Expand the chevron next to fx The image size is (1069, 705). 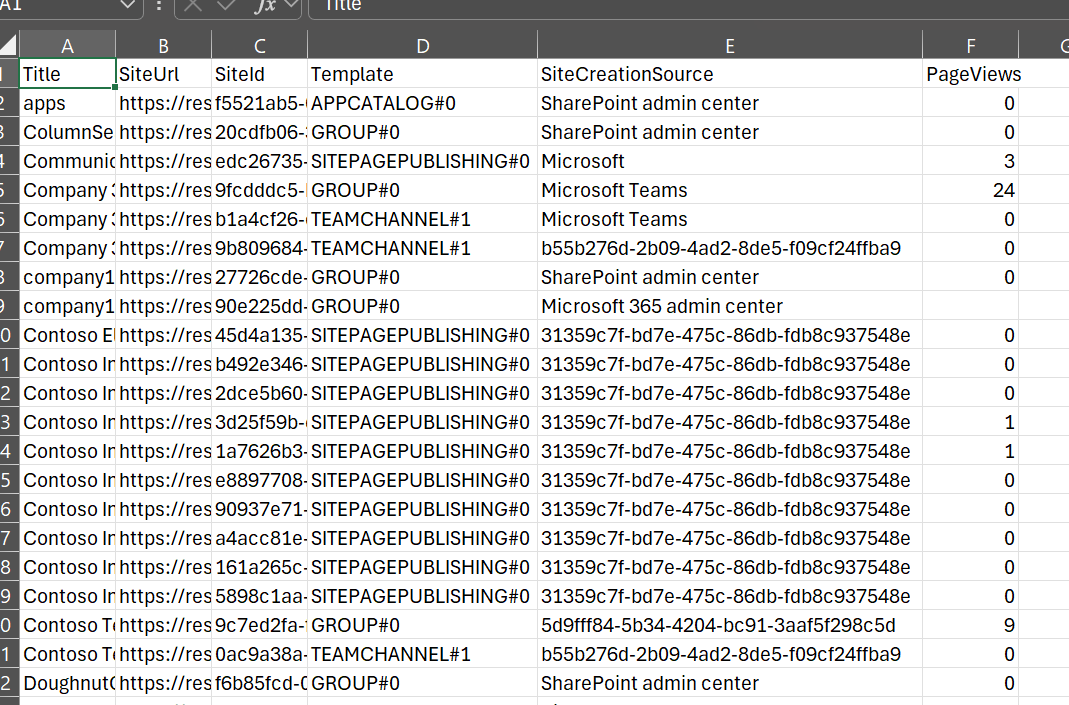(x=291, y=5)
